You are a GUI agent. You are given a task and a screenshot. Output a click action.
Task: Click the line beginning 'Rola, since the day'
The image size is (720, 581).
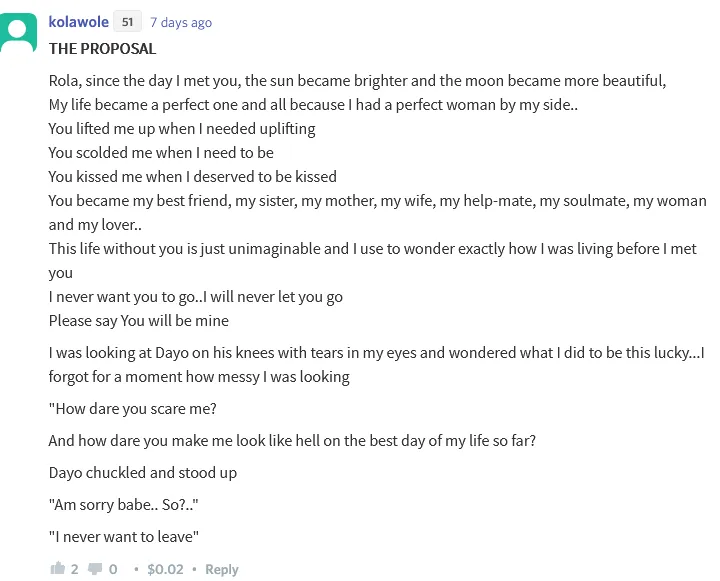coord(357,81)
